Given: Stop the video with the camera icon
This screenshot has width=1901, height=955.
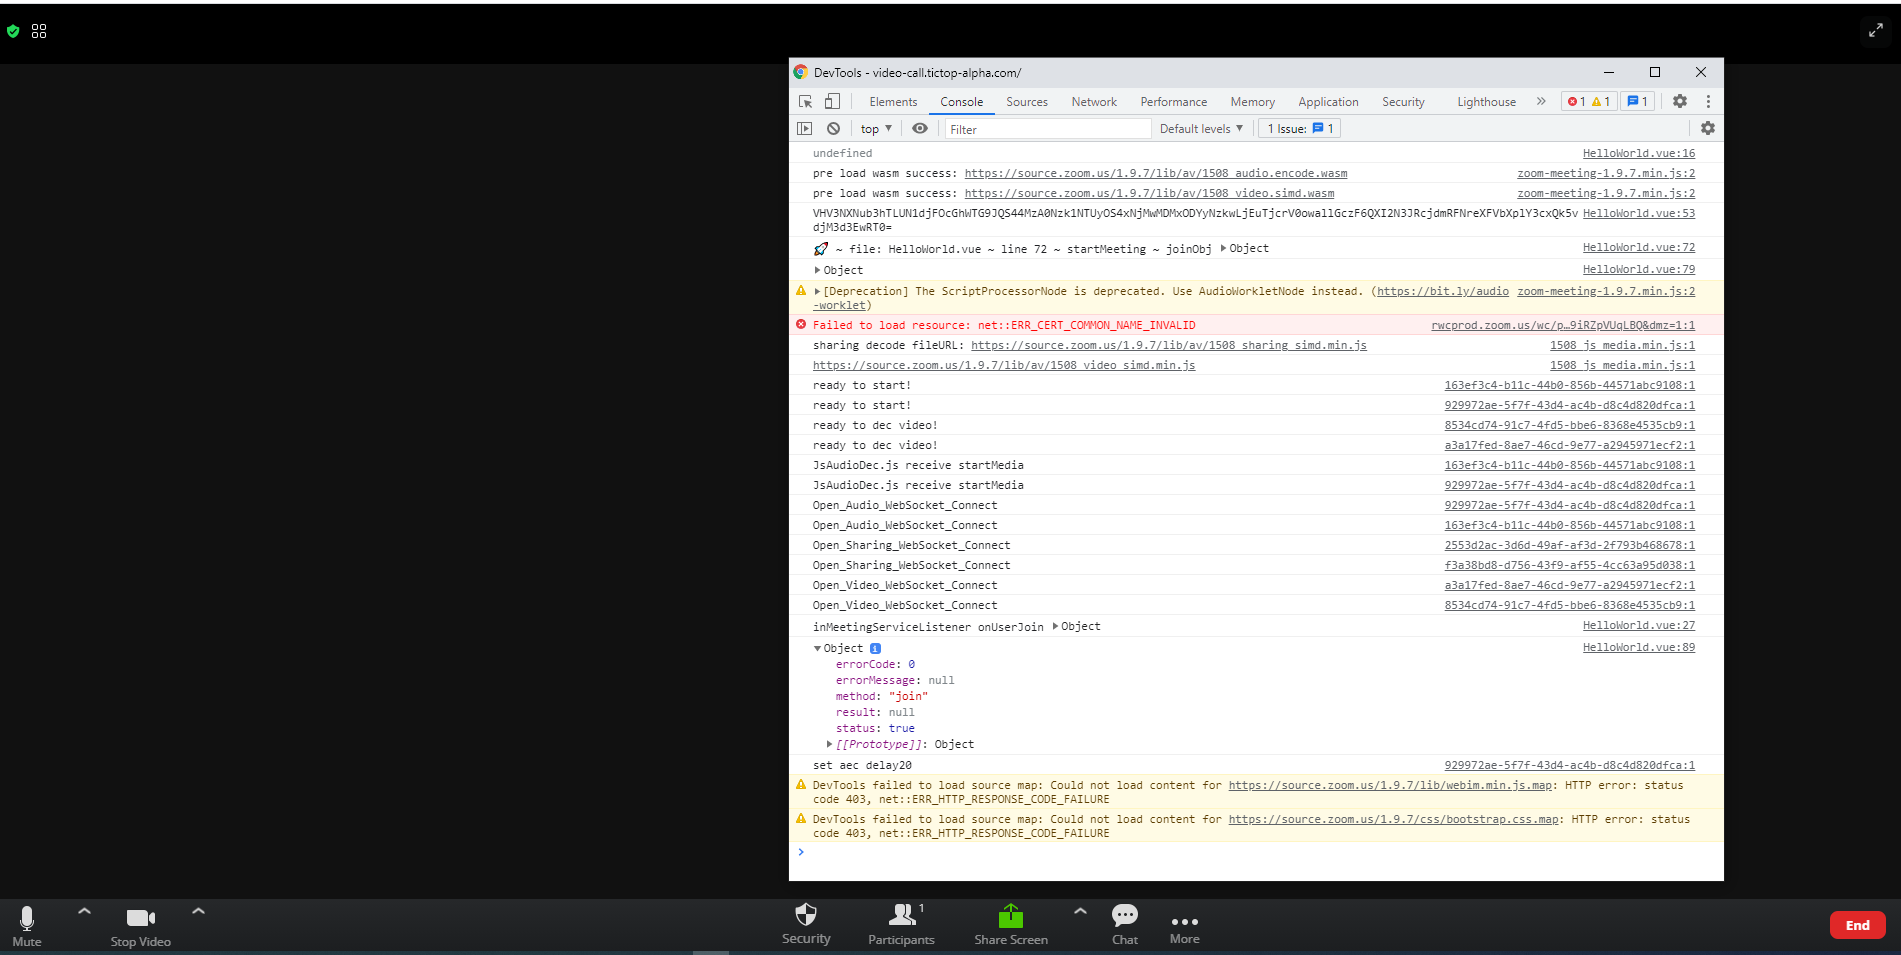Looking at the screenshot, I should (x=141, y=918).
